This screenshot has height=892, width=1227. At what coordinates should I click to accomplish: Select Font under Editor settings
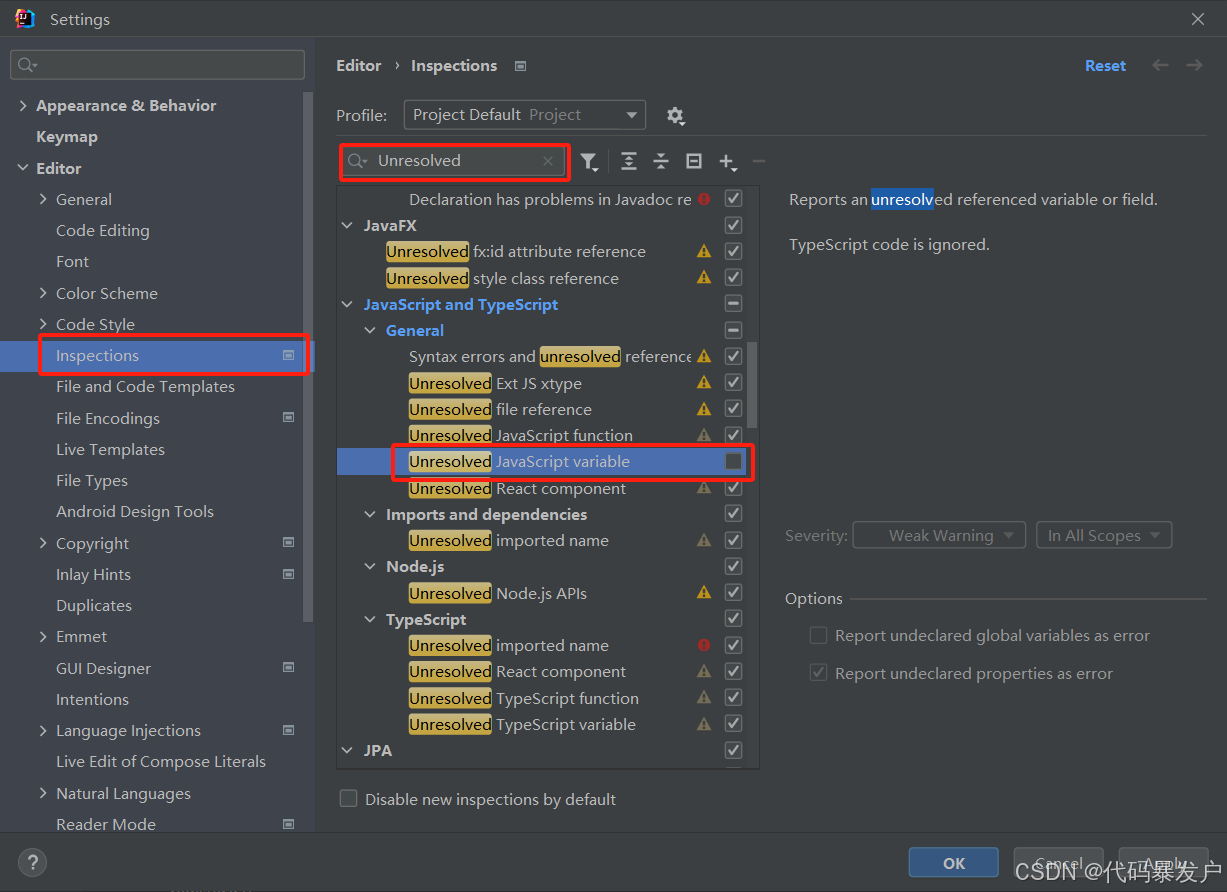72,262
